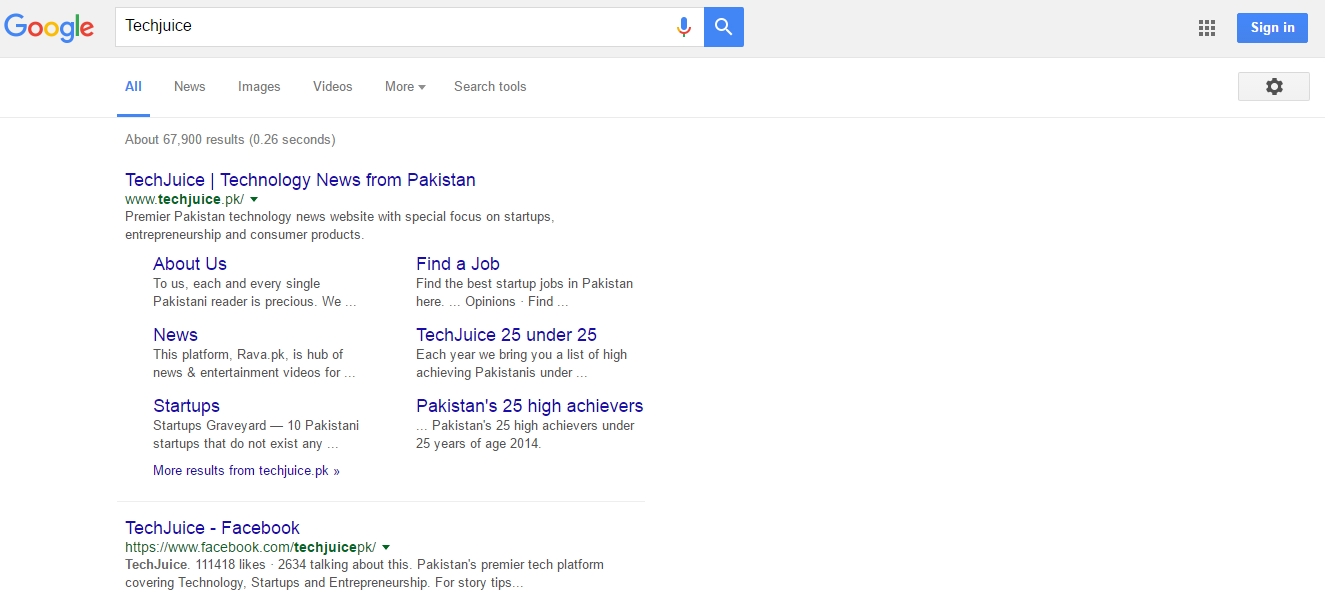This screenshot has width=1325, height=615.
Task: Select the All results tab
Action: click(133, 86)
